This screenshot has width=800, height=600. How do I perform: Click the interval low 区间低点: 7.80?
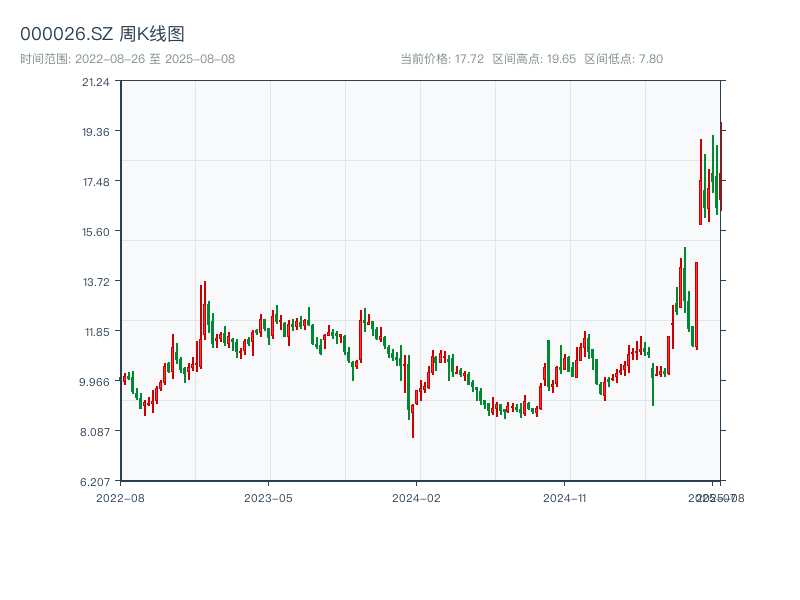(x=623, y=59)
